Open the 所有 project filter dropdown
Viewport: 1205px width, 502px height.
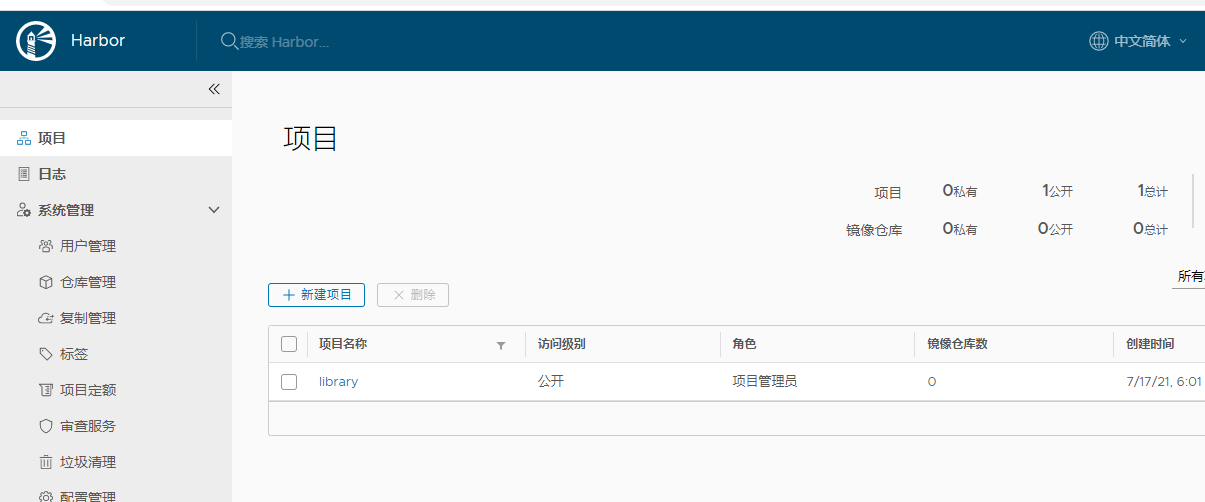[1189, 277]
